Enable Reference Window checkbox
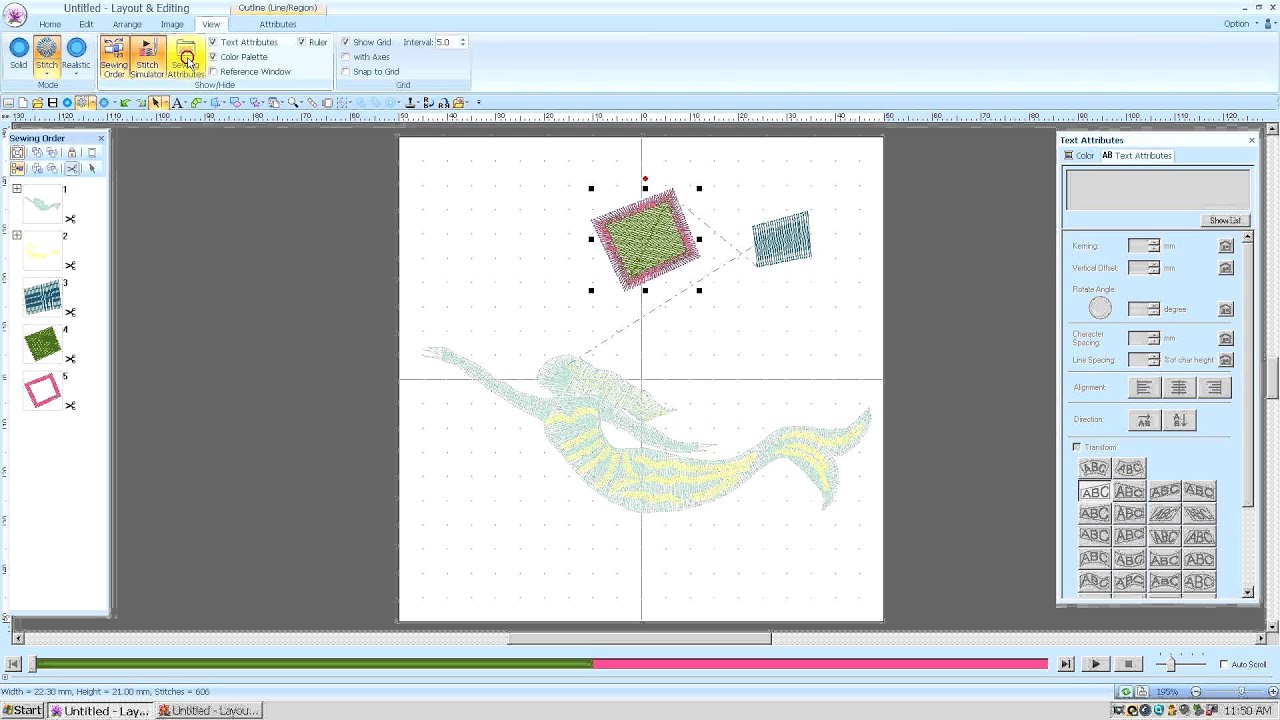Image resolution: width=1280 pixels, height=720 pixels. tap(212, 72)
